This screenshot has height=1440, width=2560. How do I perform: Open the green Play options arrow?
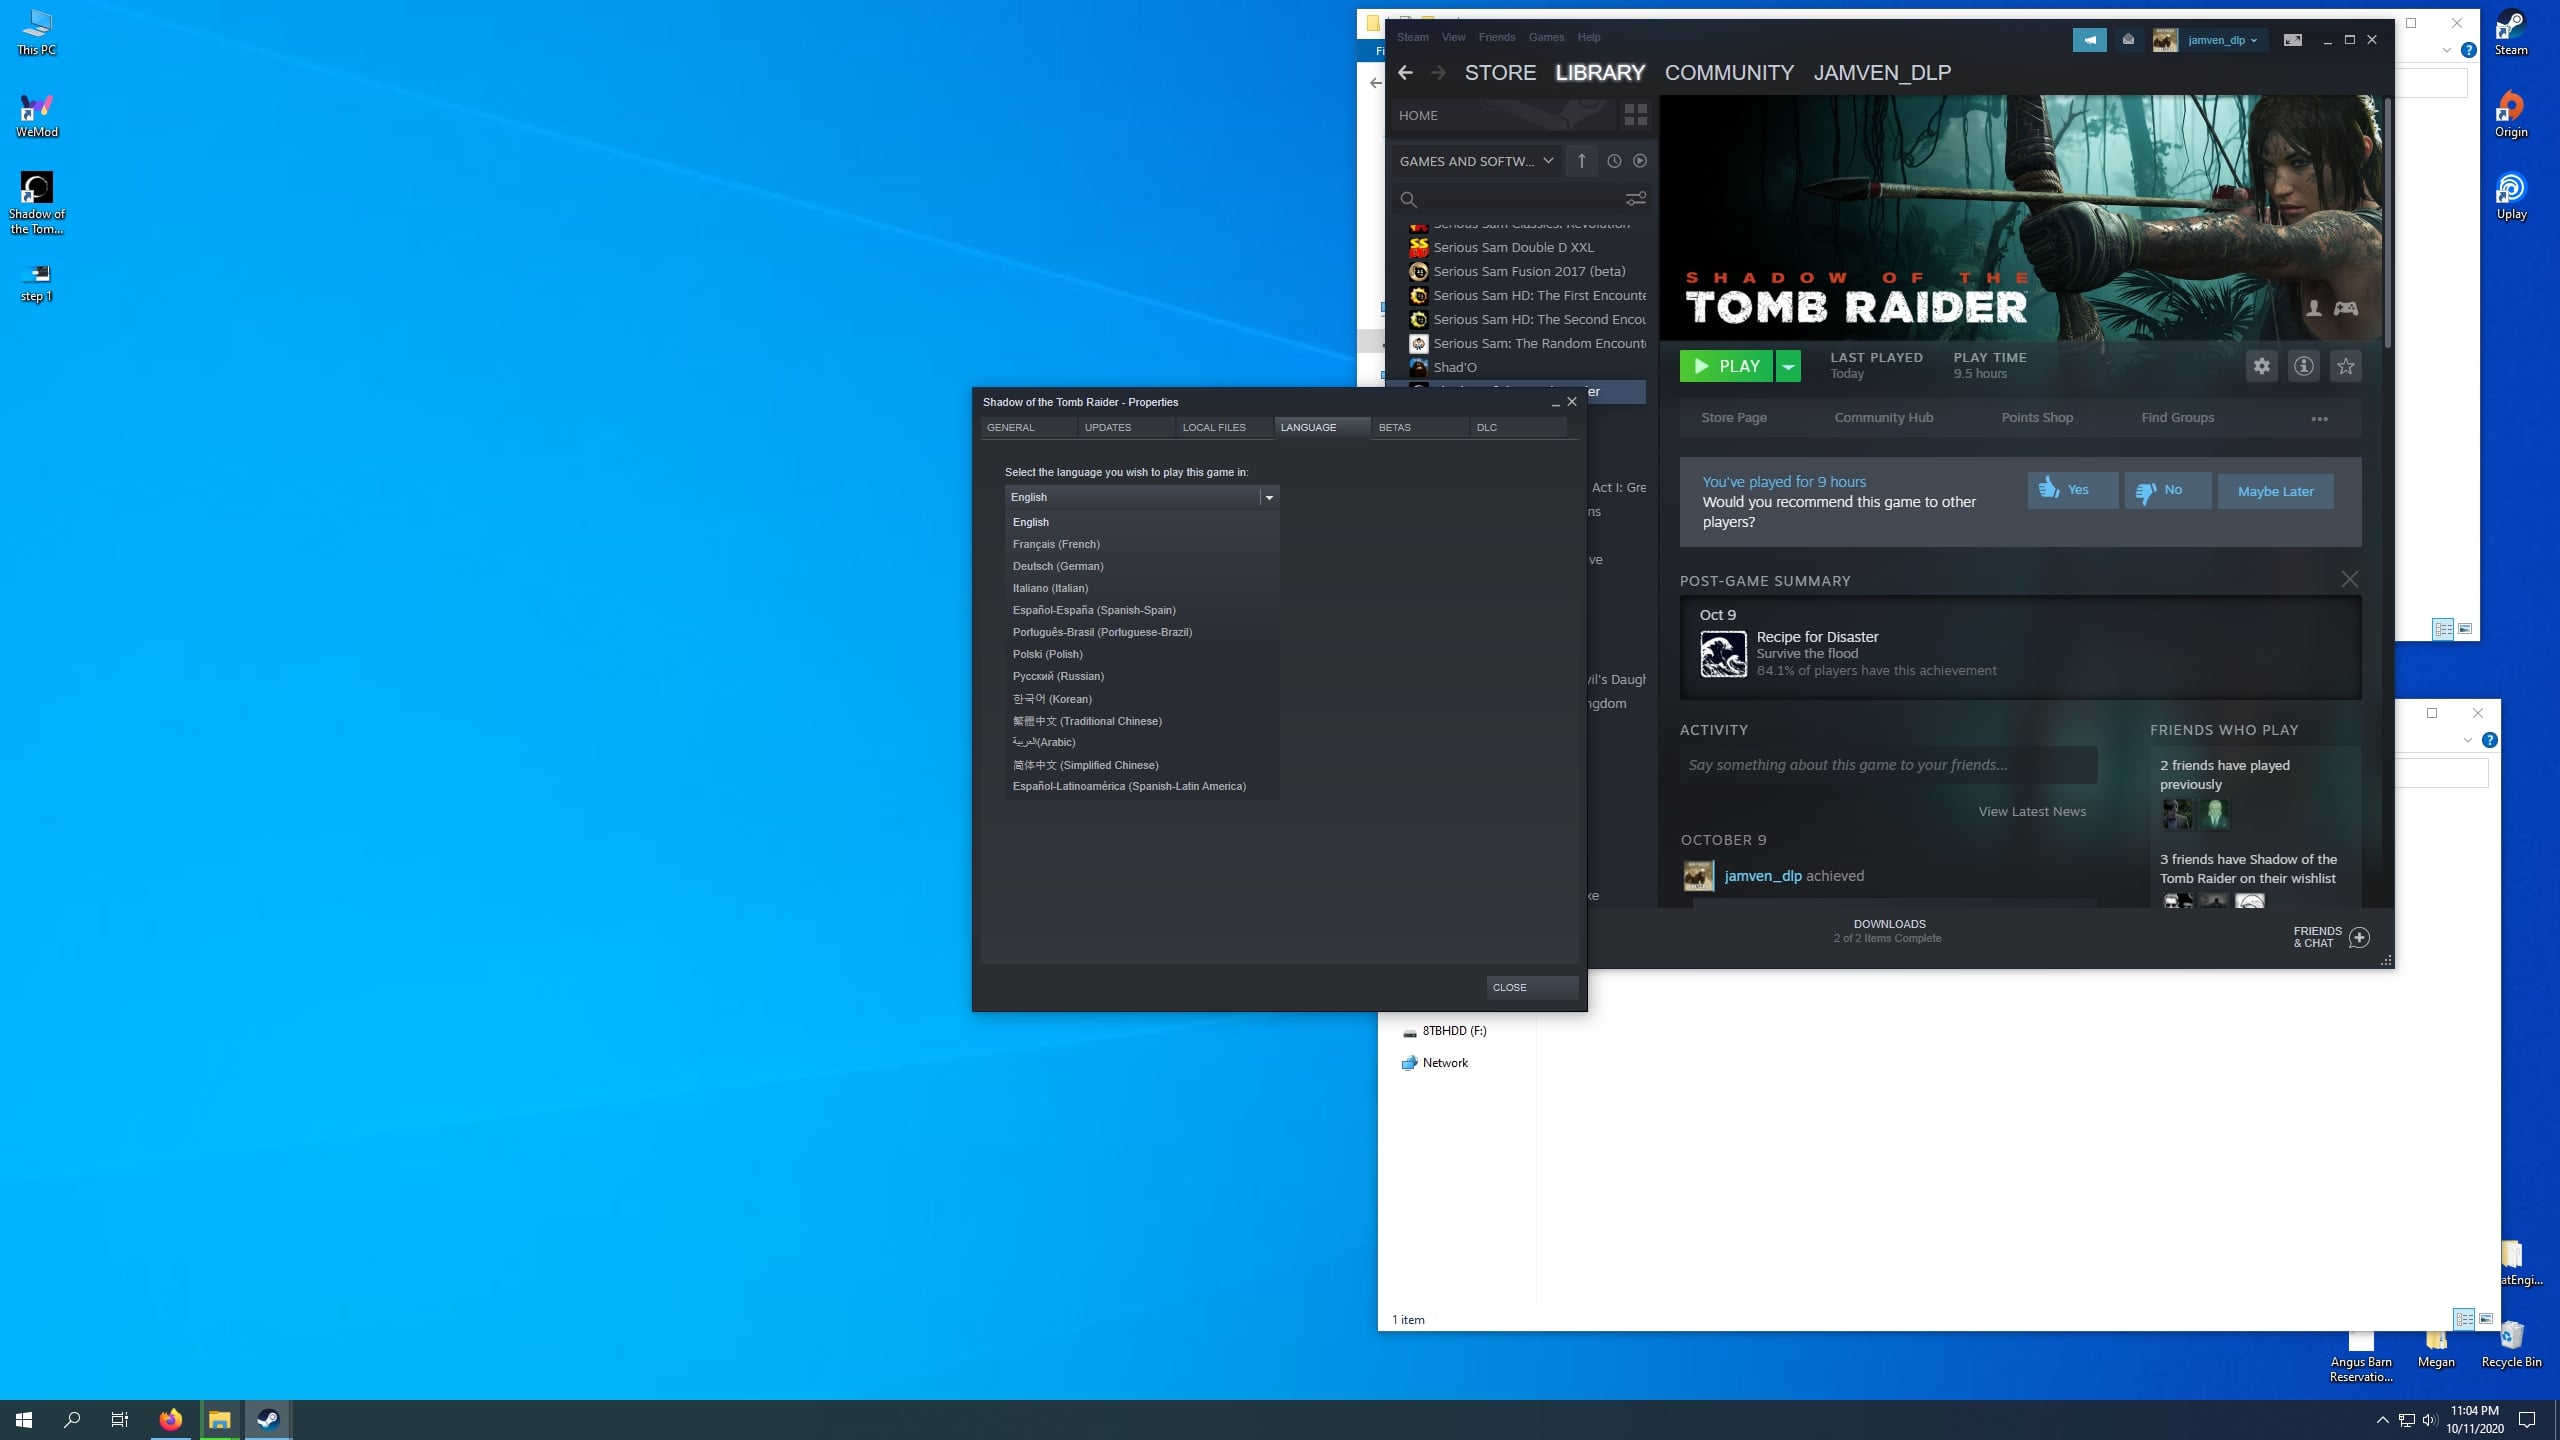pyautogui.click(x=1788, y=366)
